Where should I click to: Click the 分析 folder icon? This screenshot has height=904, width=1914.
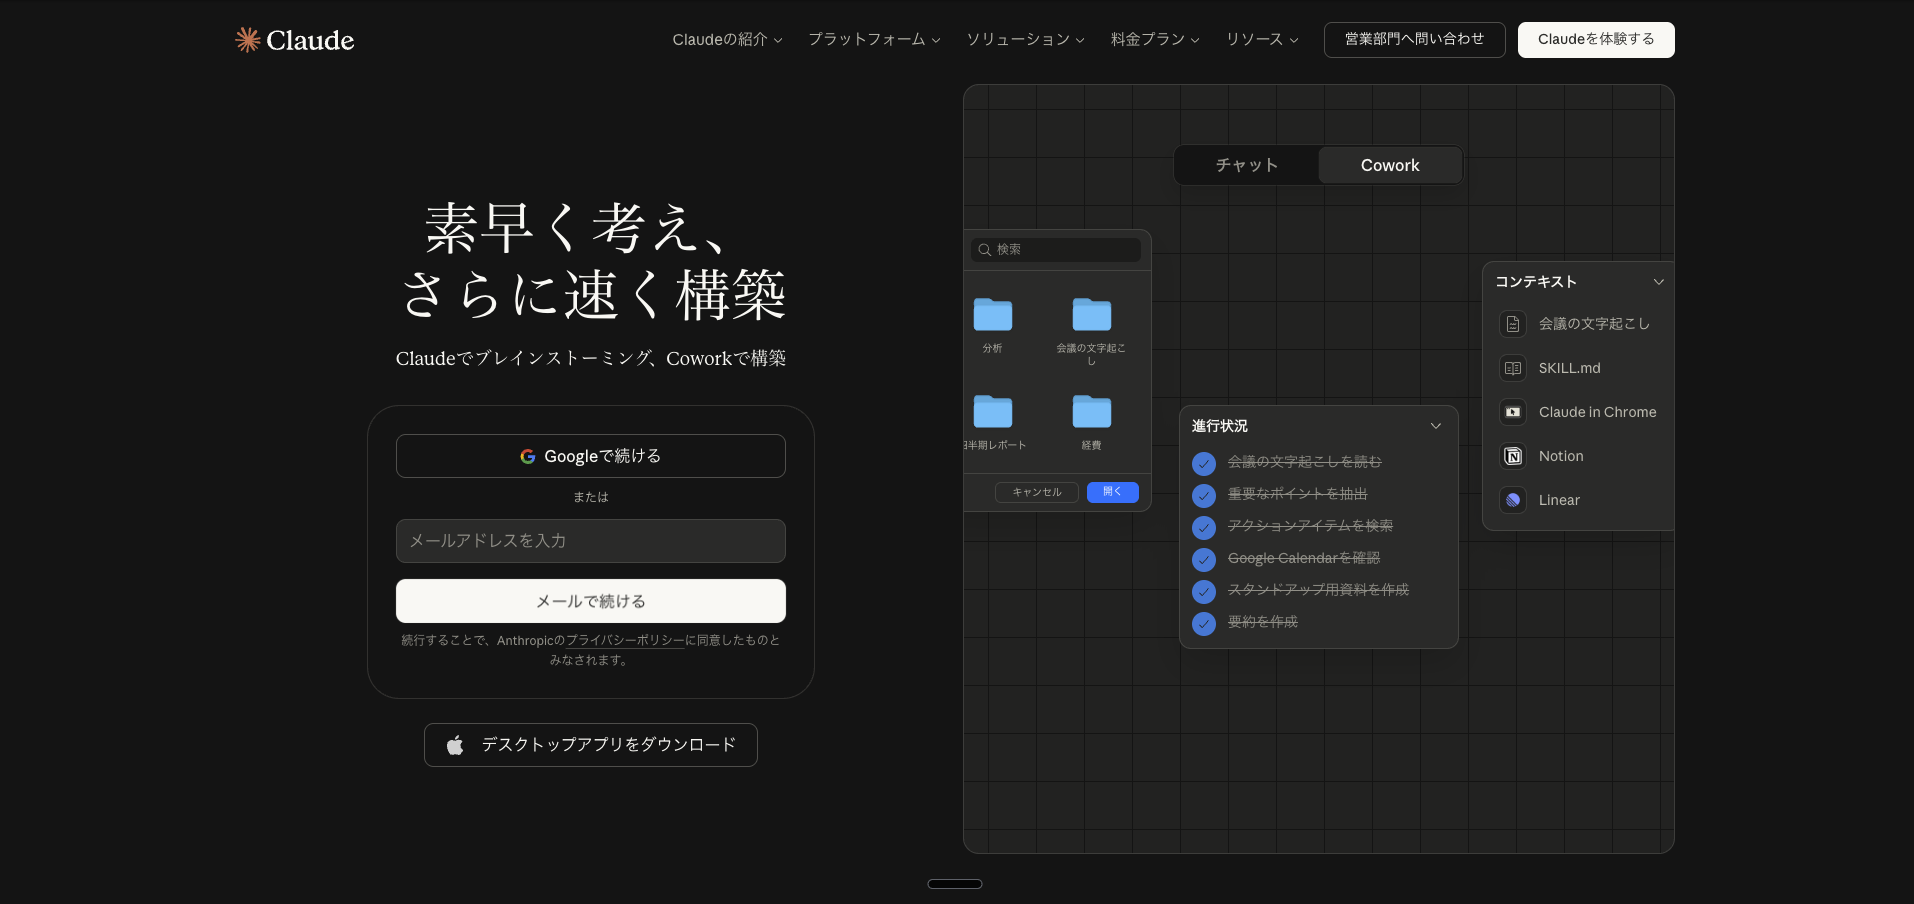(x=992, y=315)
